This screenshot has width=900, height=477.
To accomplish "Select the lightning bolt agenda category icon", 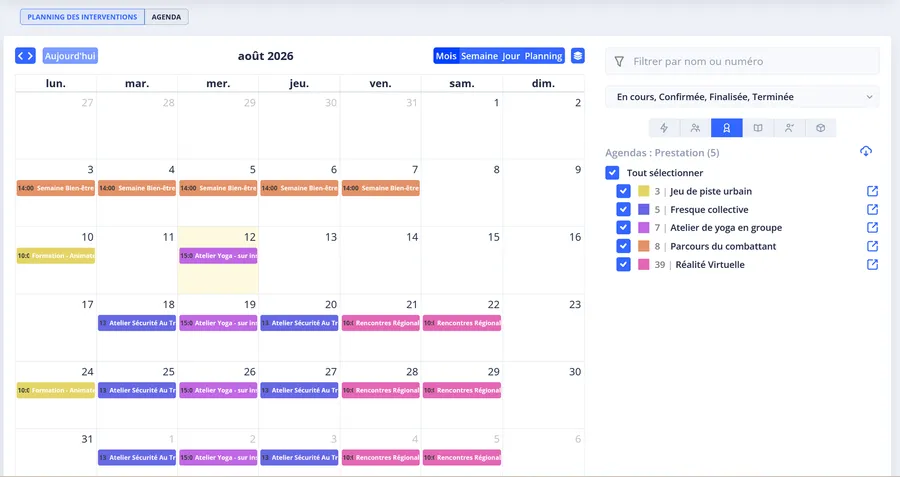I will [x=664, y=128].
